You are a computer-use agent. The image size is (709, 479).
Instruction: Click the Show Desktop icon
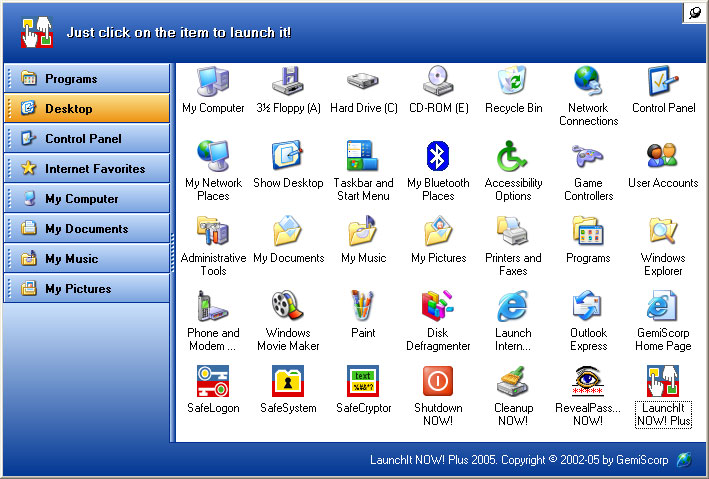288,156
